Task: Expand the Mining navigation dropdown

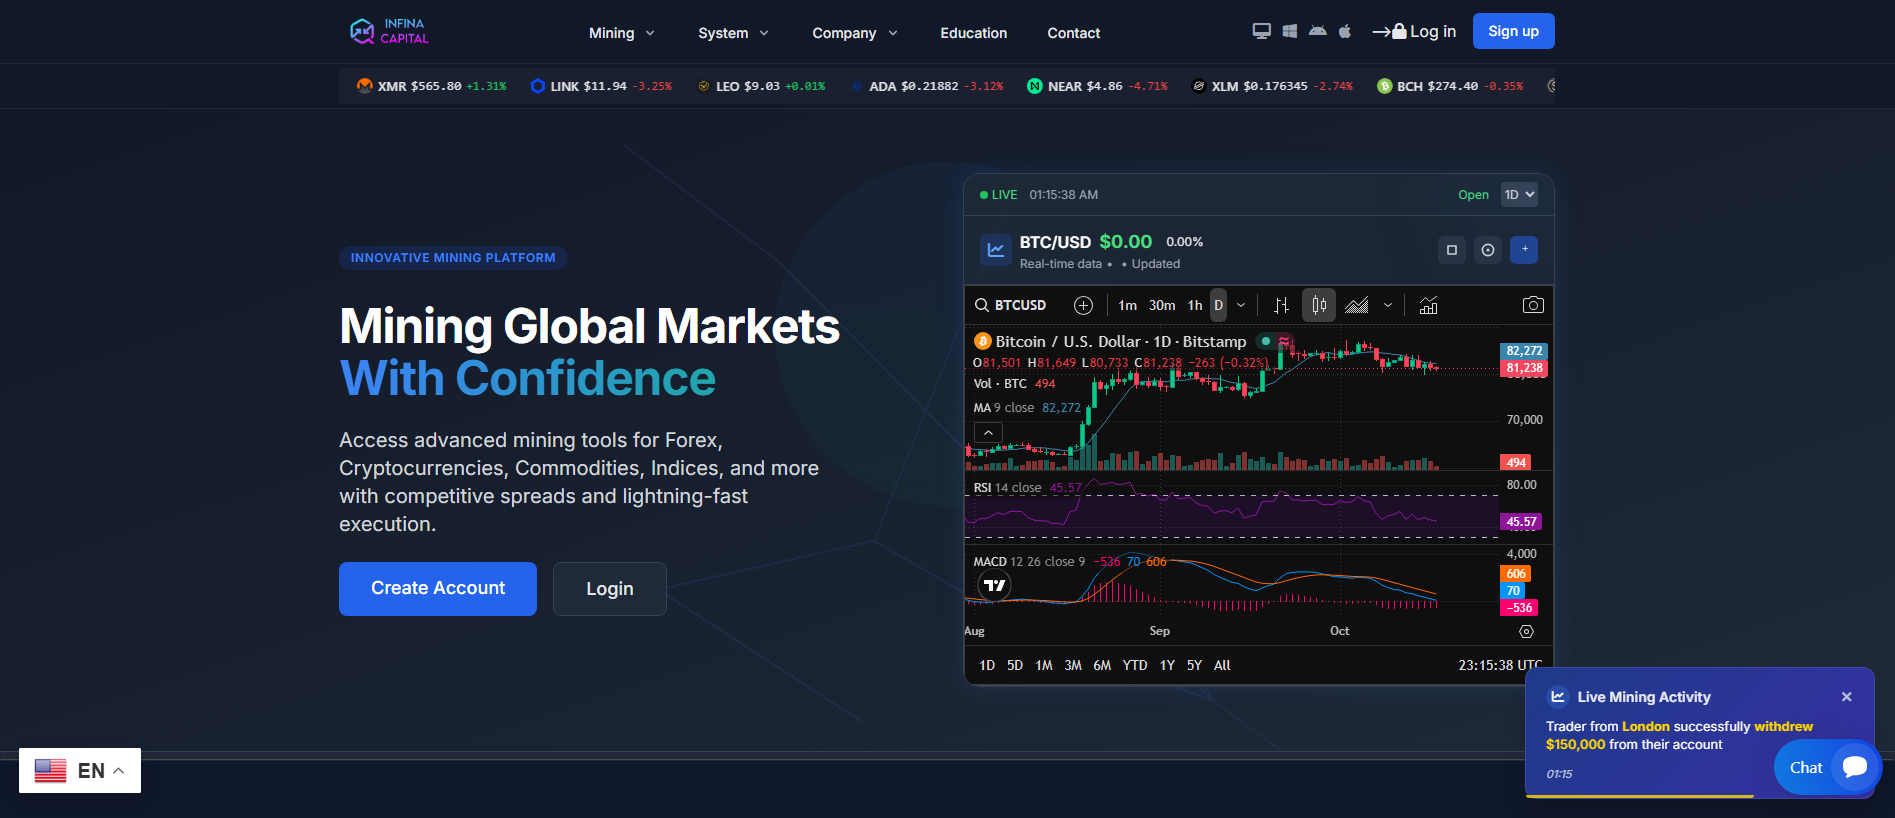Action: click(621, 33)
